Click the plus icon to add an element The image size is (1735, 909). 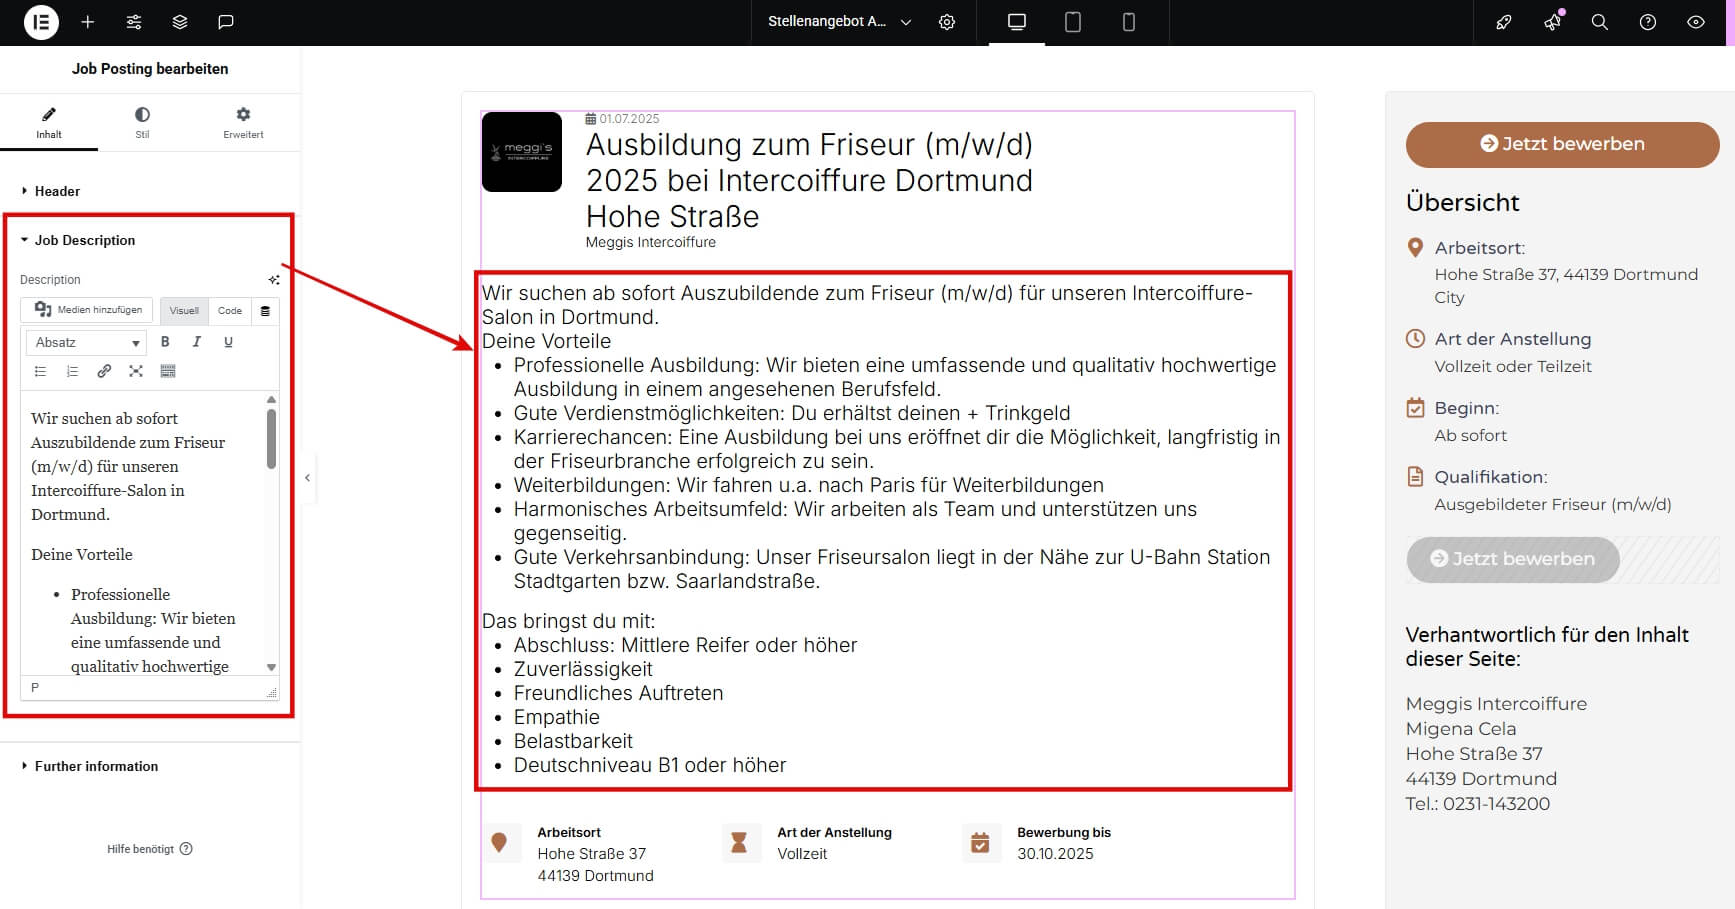[88, 22]
